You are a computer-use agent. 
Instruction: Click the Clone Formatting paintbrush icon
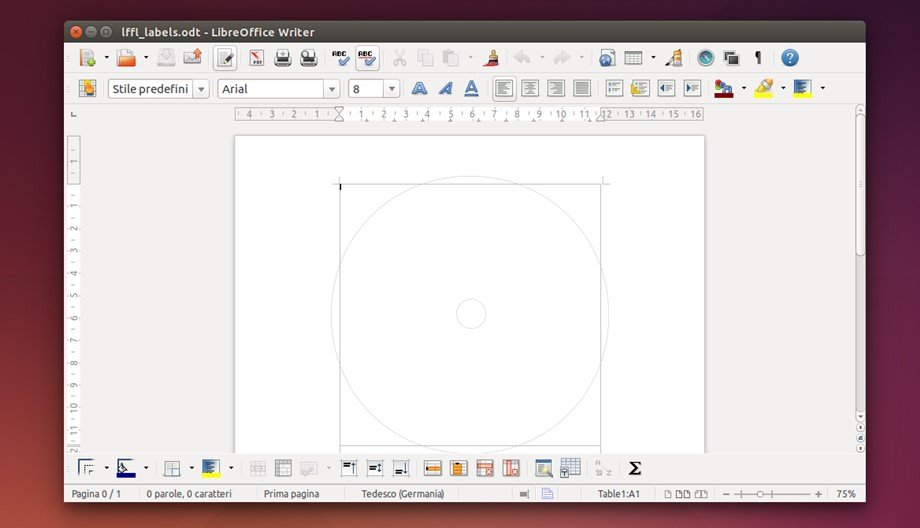coord(490,58)
